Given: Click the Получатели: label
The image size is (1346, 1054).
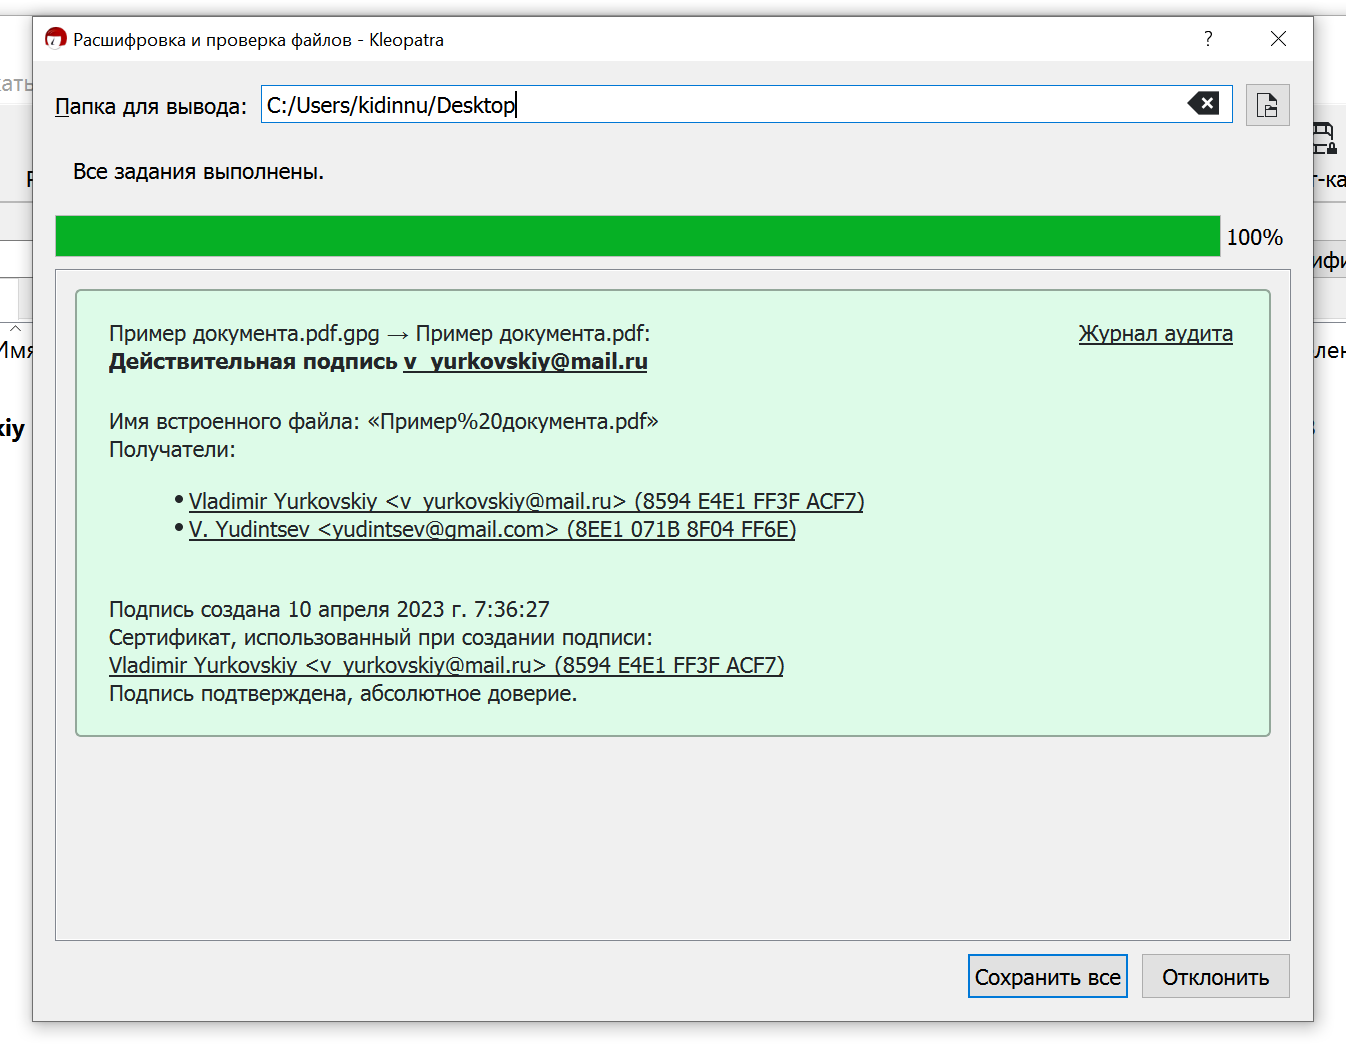Looking at the screenshot, I should 172,450.
